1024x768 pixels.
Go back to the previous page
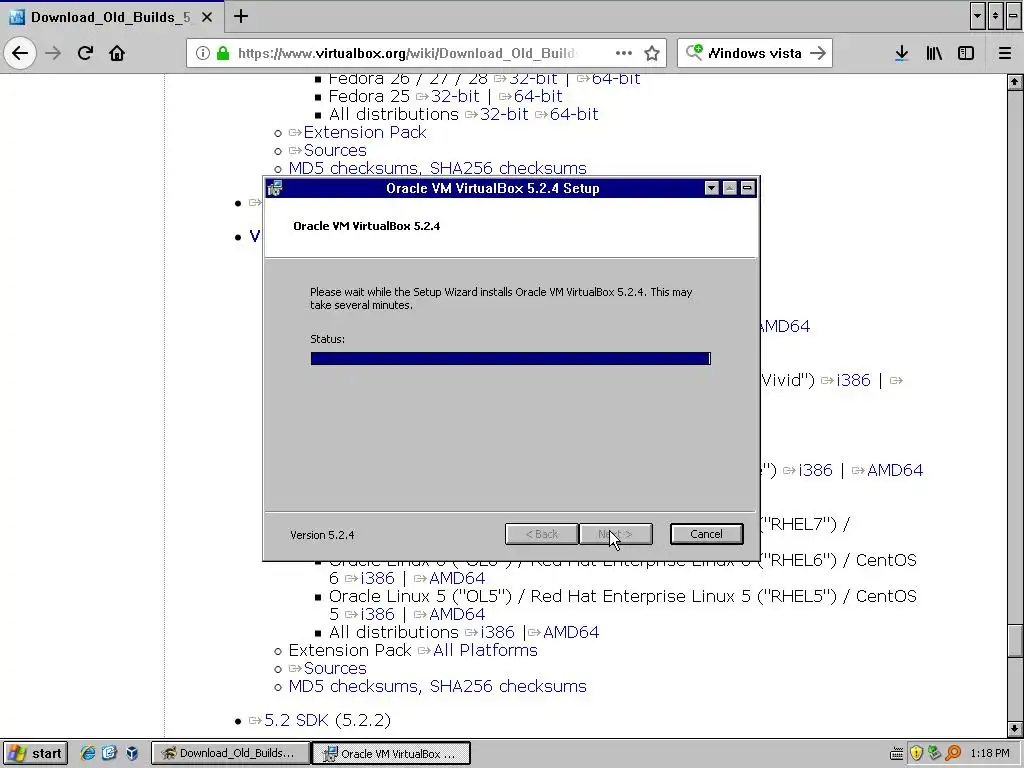tap(20, 53)
